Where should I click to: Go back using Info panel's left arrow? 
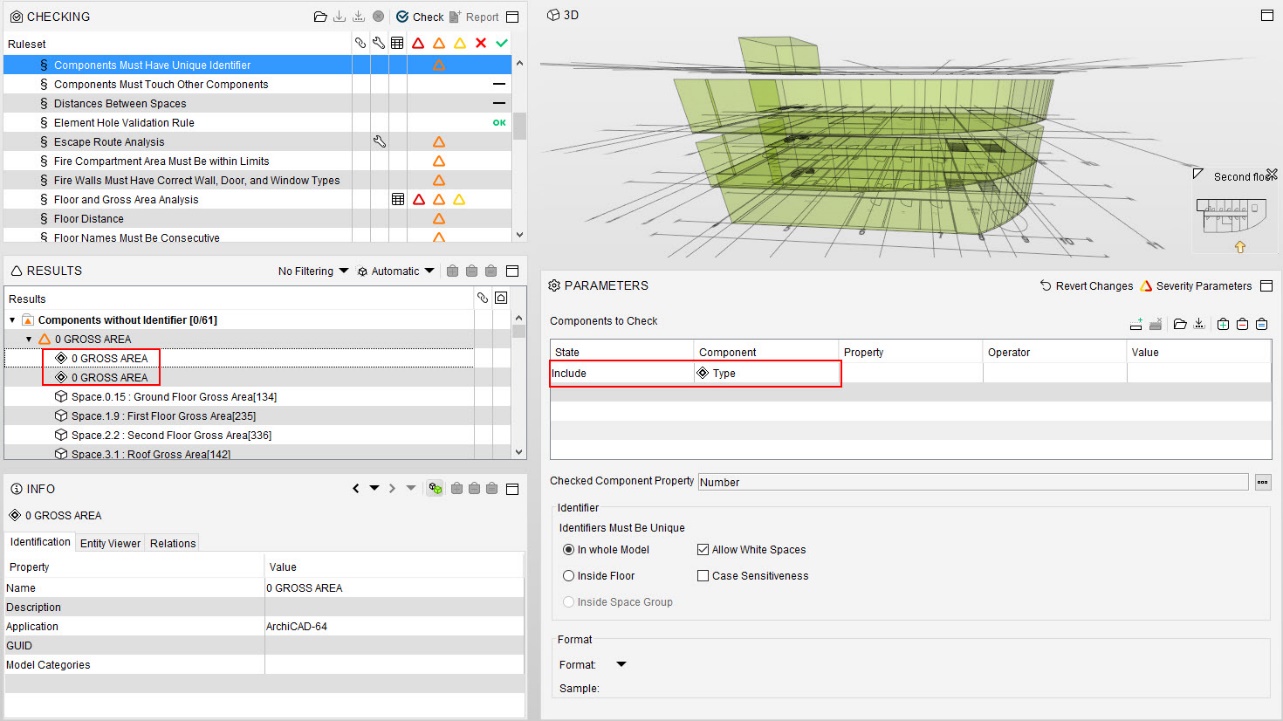tap(356, 489)
